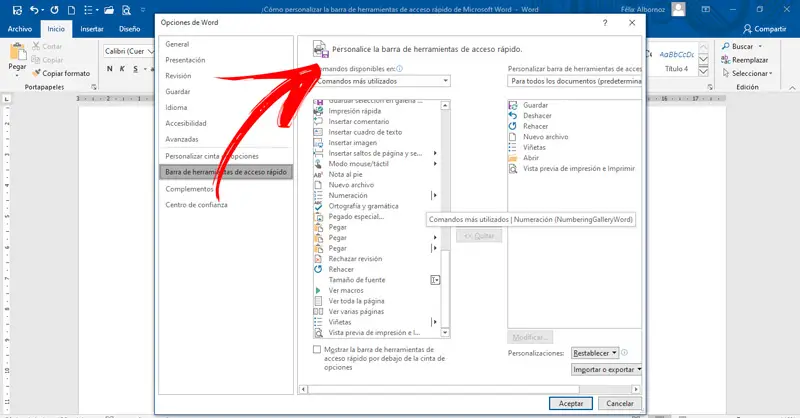Viewport: 800px width, 418px height.
Task: Click the user account picture for Félix Albornoz
Action: 678,9
